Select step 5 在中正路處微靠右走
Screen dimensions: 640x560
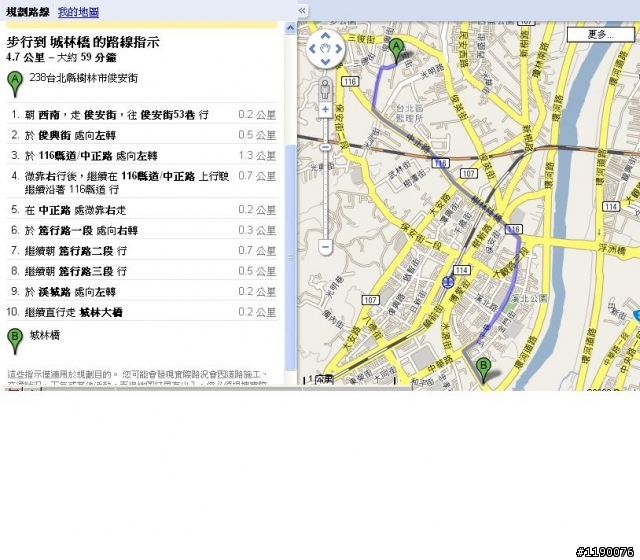coord(141,210)
